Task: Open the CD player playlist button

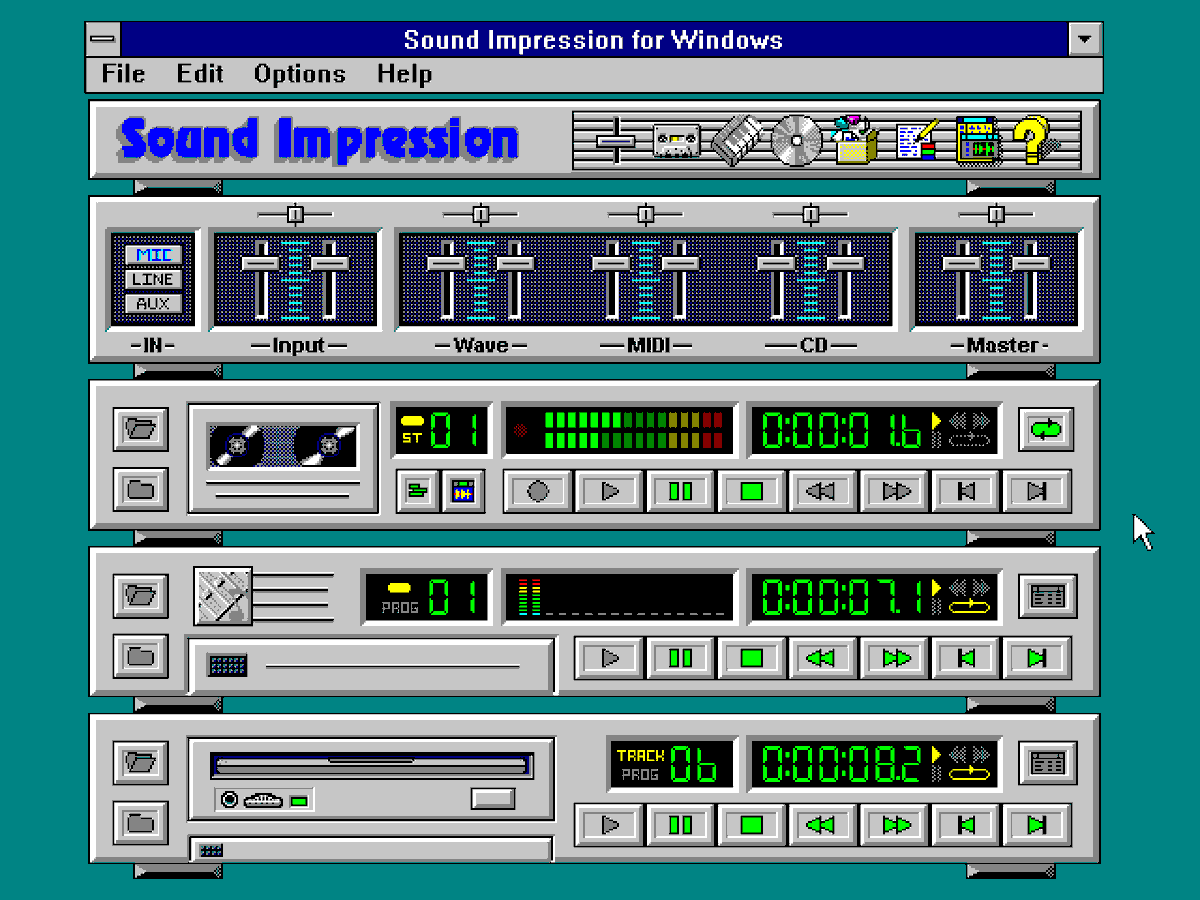Action: pos(1047,764)
